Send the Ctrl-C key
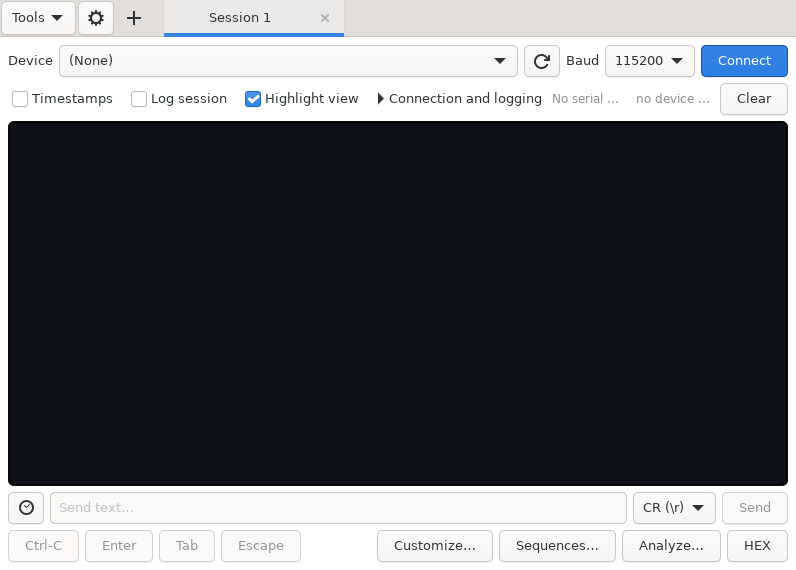 (x=44, y=546)
